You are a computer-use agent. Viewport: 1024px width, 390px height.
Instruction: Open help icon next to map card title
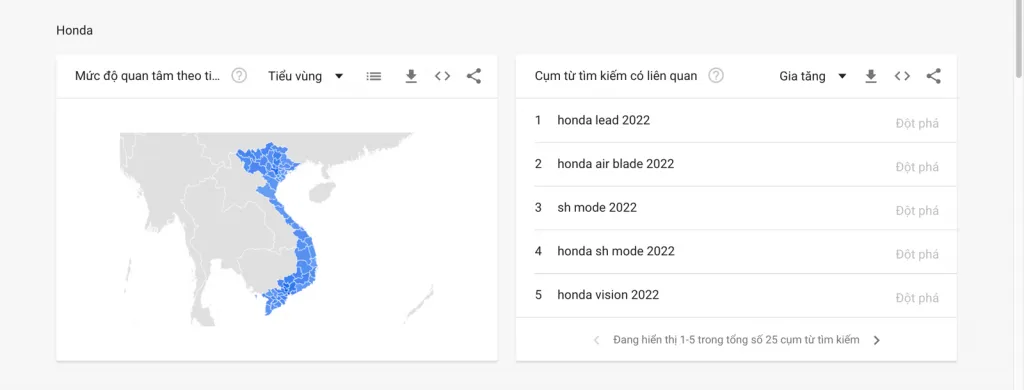(240, 76)
